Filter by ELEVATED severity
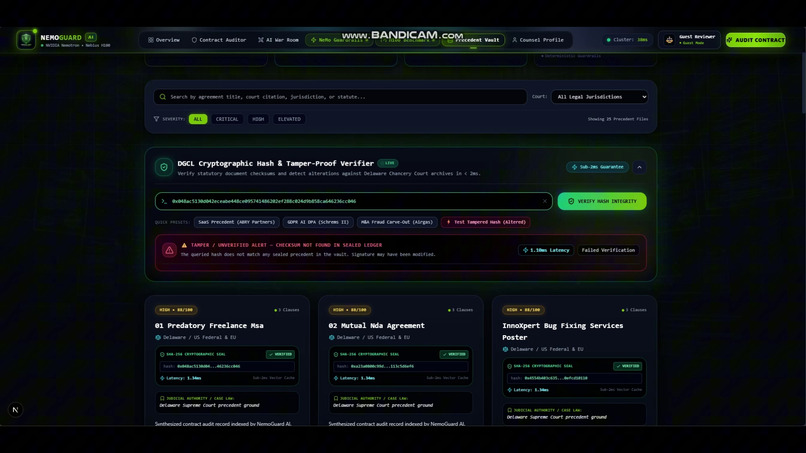Viewport: 806px width, 453px height. (x=289, y=119)
